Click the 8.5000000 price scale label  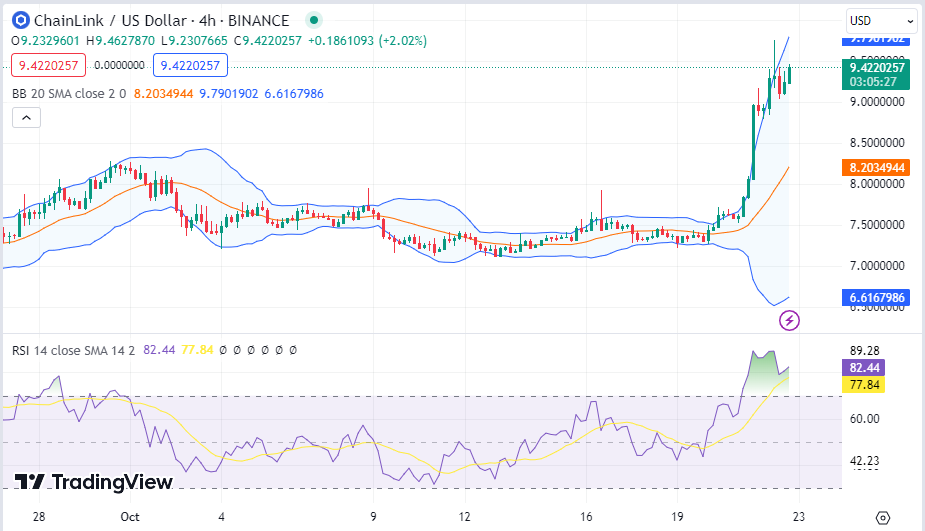(877, 143)
